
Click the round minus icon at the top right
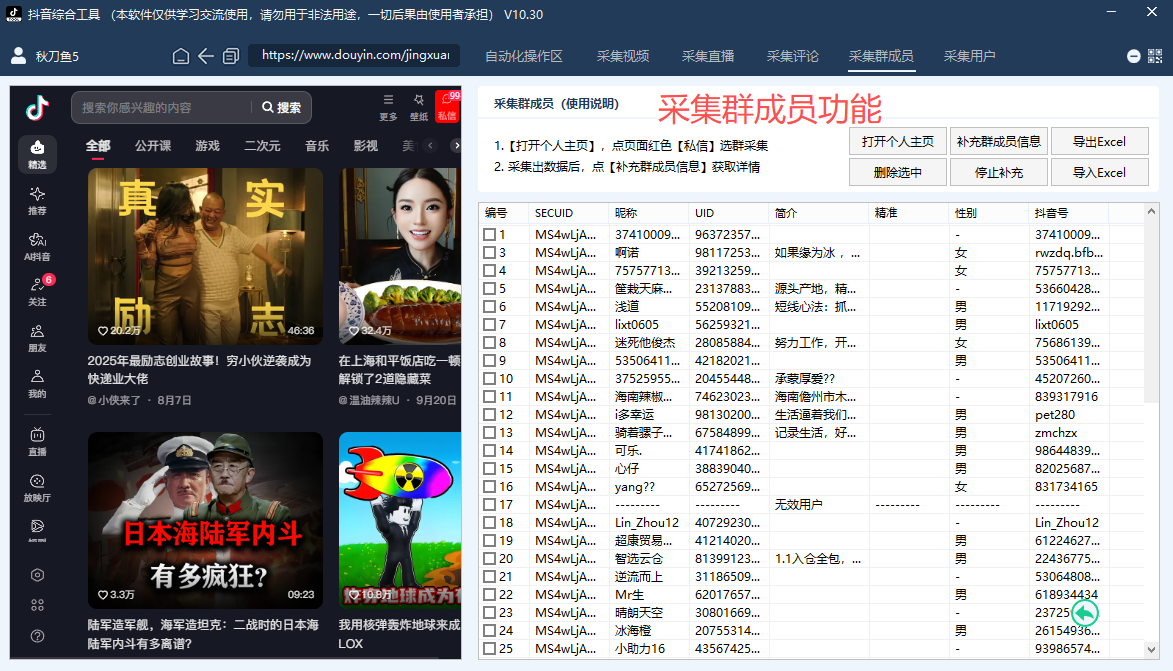[x=1133, y=56]
